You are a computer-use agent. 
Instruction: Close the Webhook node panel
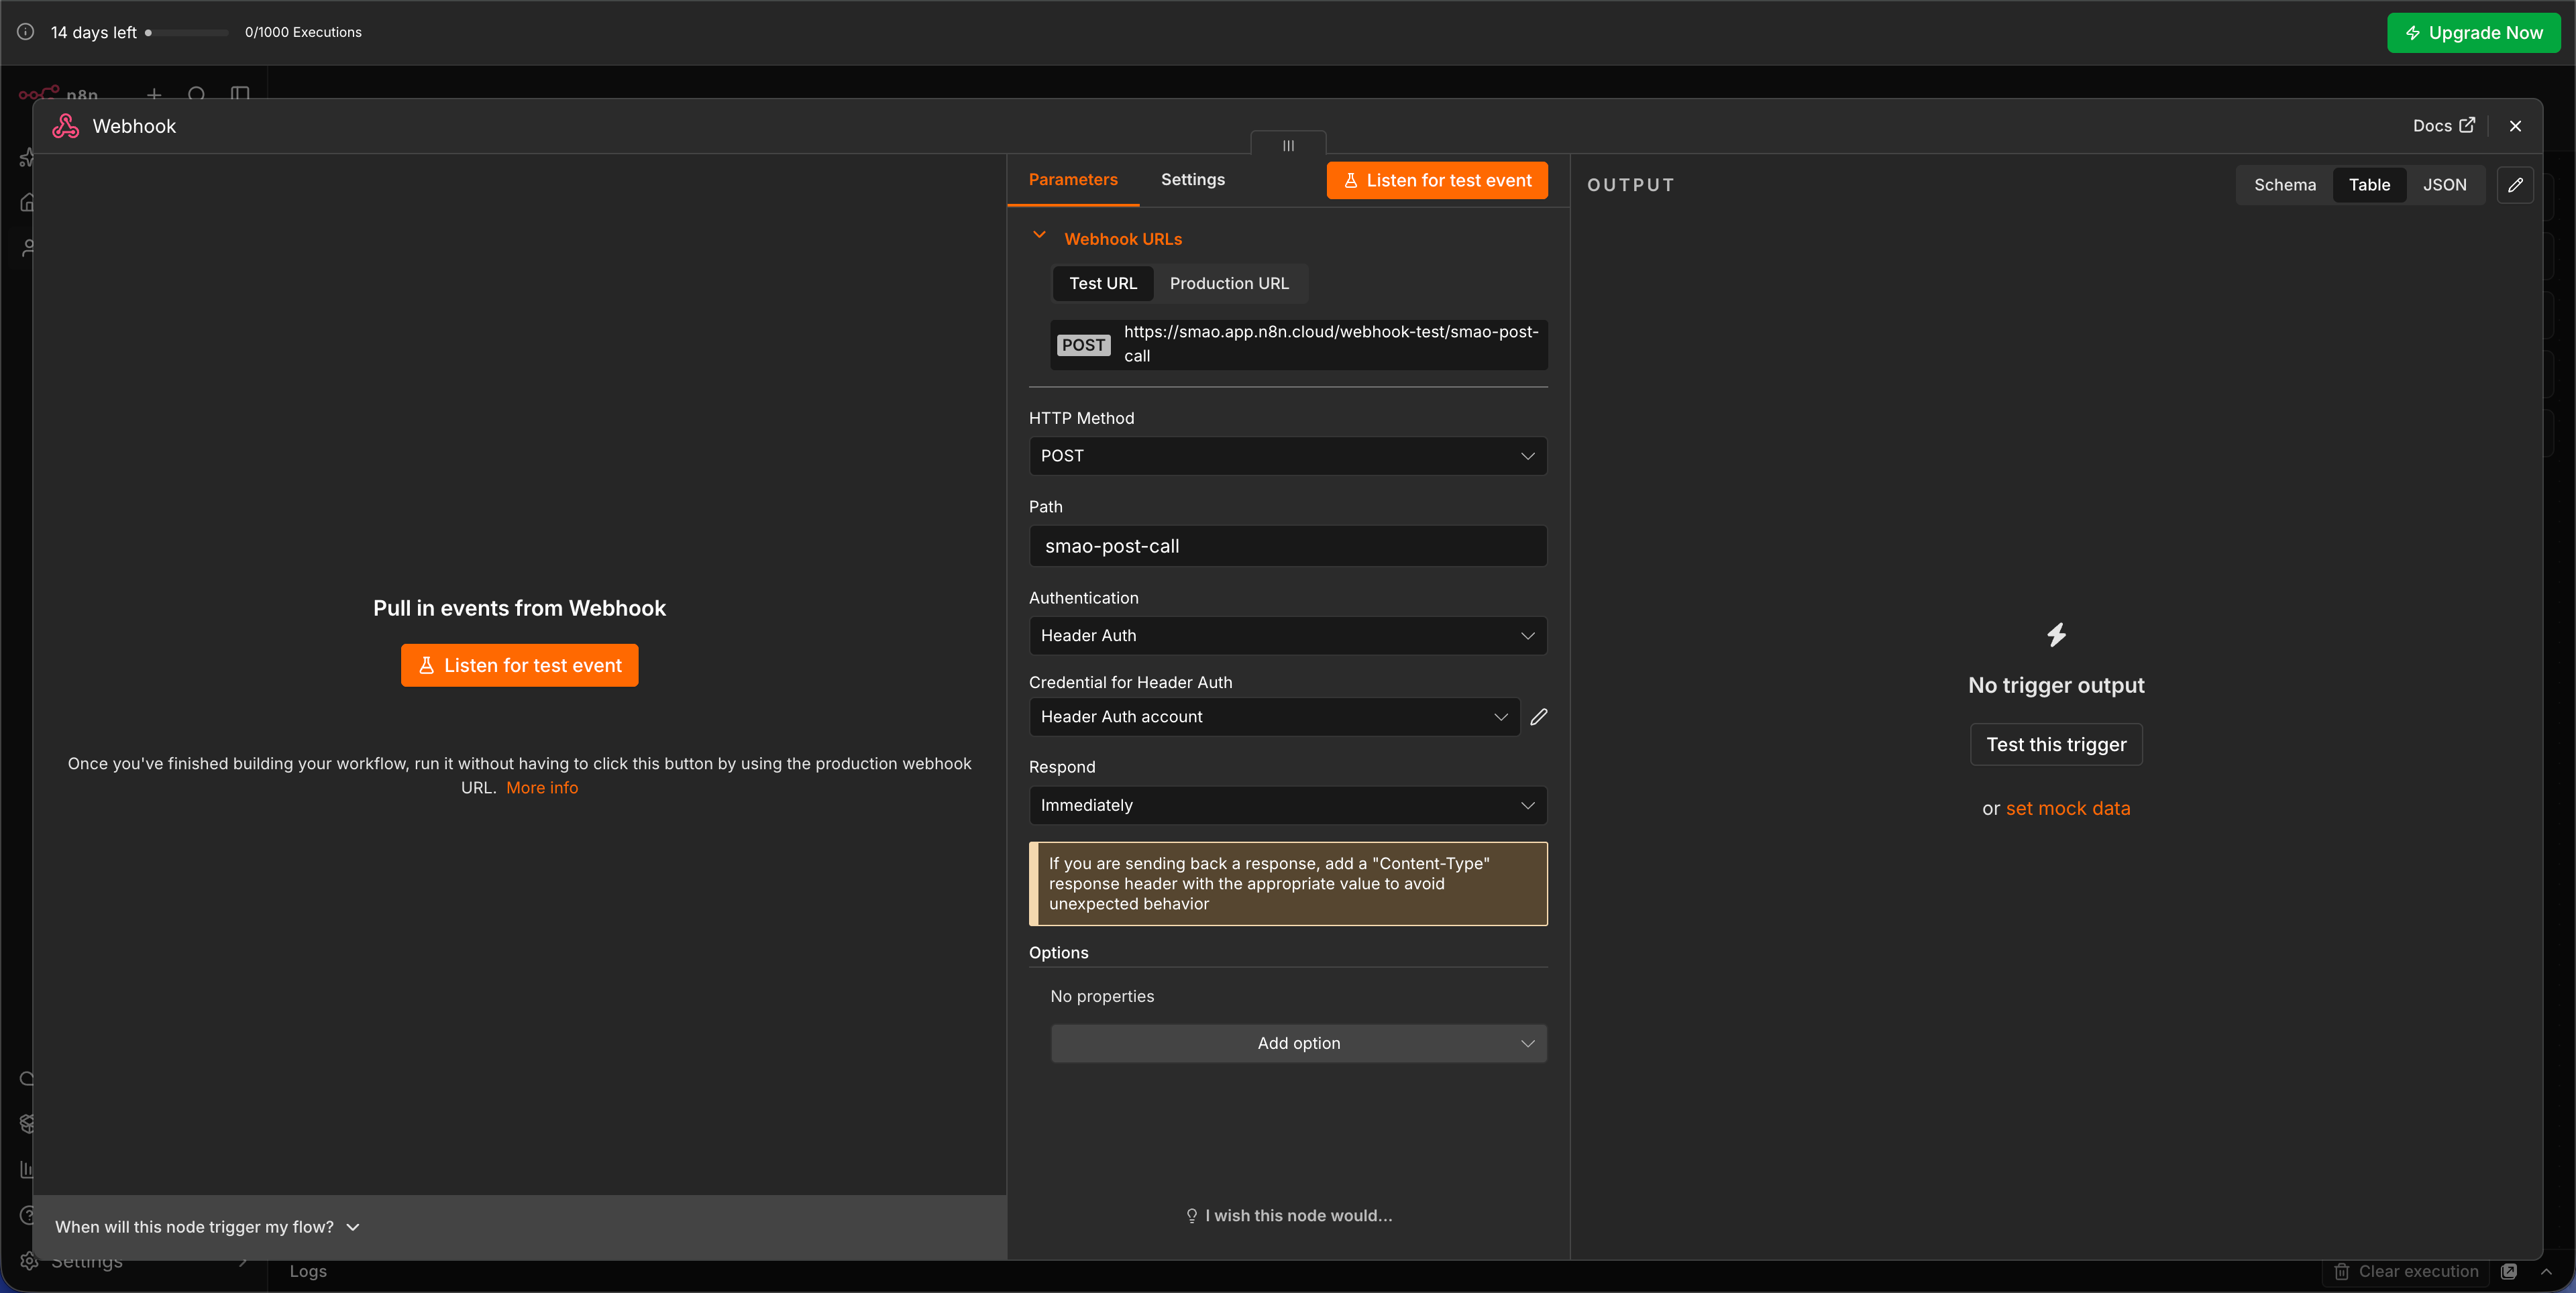click(x=2515, y=126)
